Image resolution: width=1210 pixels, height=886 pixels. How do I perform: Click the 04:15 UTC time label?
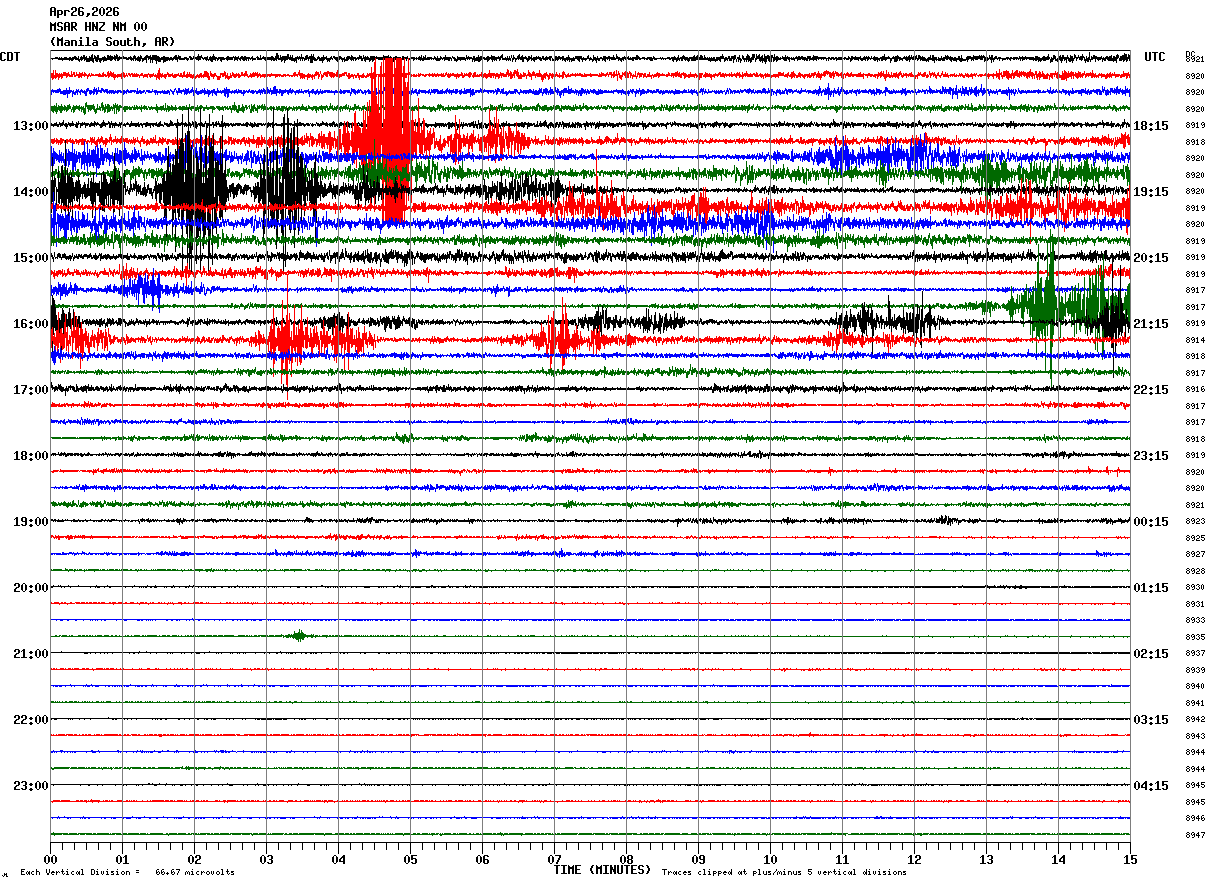(1150, 785)
